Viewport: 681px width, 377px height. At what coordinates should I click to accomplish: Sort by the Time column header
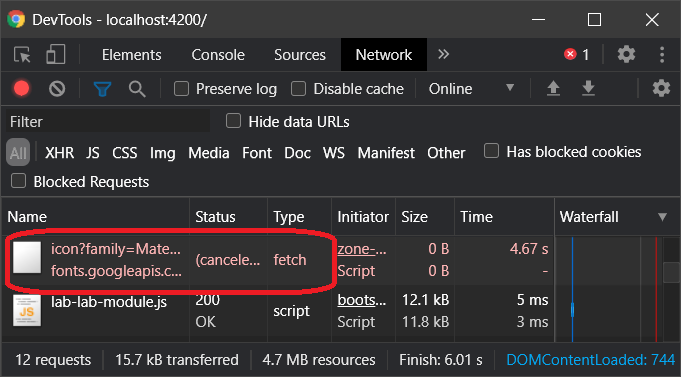pos(505,217)
